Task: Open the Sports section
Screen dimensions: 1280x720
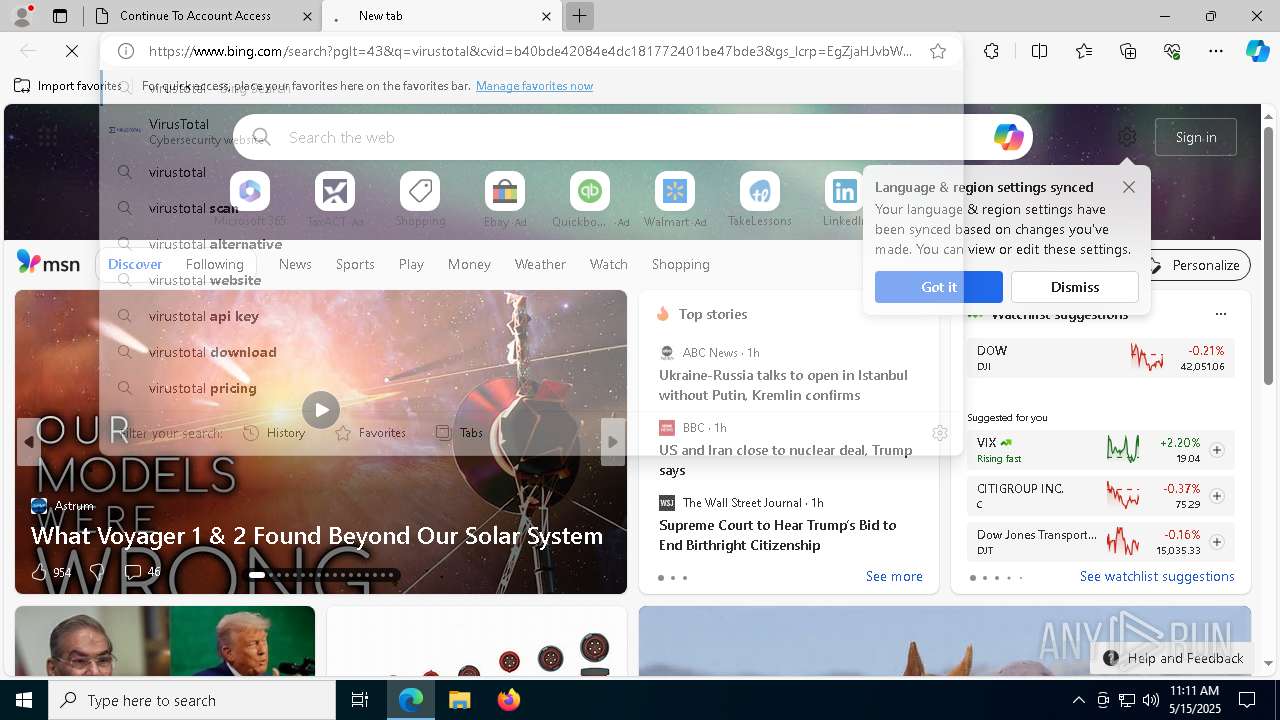Action: 355,264
